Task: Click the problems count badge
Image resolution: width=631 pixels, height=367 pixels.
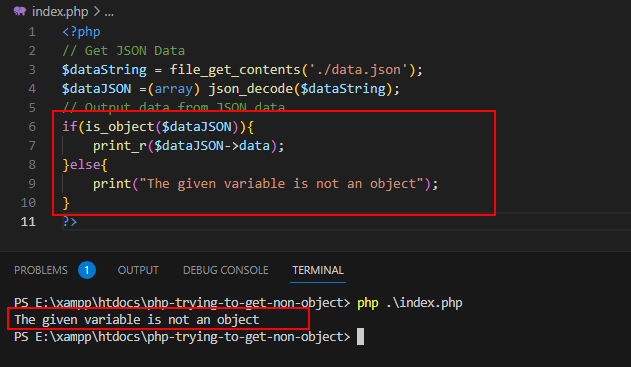Action: pos(87,270)
